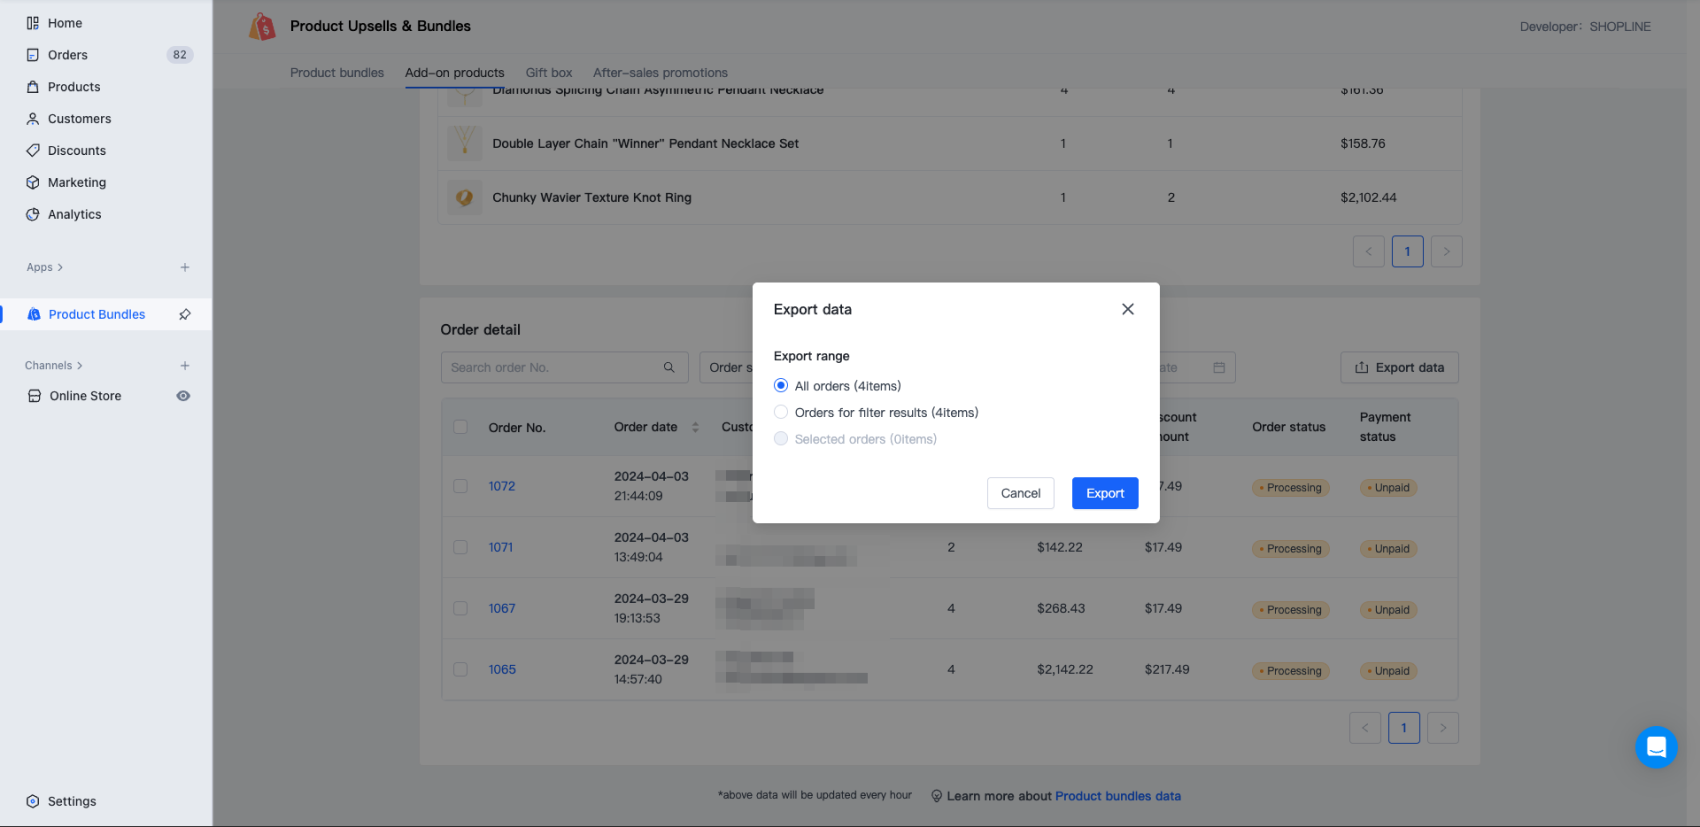The width and height of the screenshot is (1700, 827).
Task: Sort the table by Order date
Action: point(695,427)
